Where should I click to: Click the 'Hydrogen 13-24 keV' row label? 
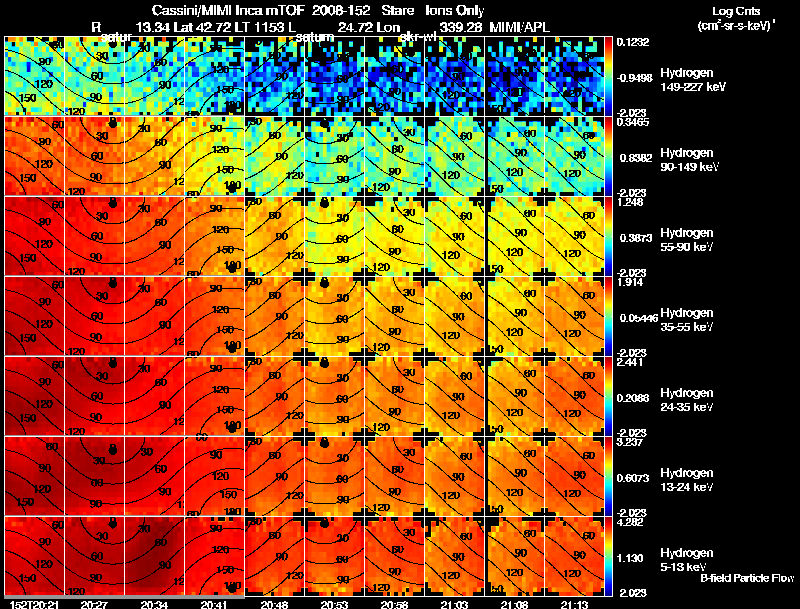pos(687,480)
